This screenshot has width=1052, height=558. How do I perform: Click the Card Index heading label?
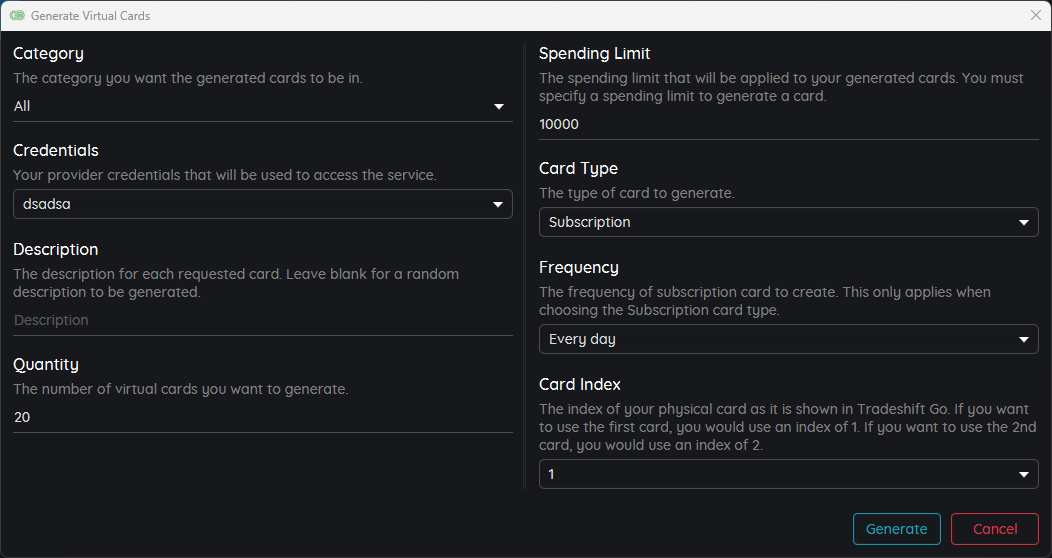[580, 384]
